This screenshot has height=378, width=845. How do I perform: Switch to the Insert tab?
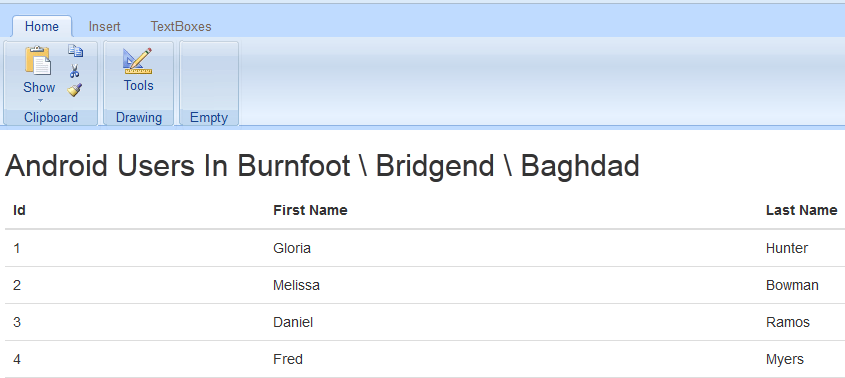[x=105, y=26]
